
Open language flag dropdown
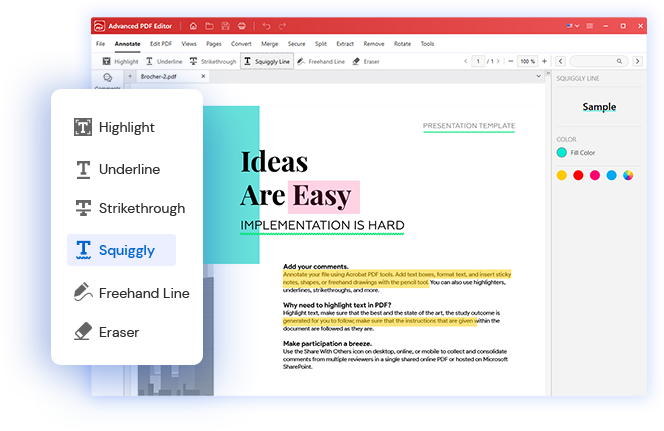click(573, 26)
